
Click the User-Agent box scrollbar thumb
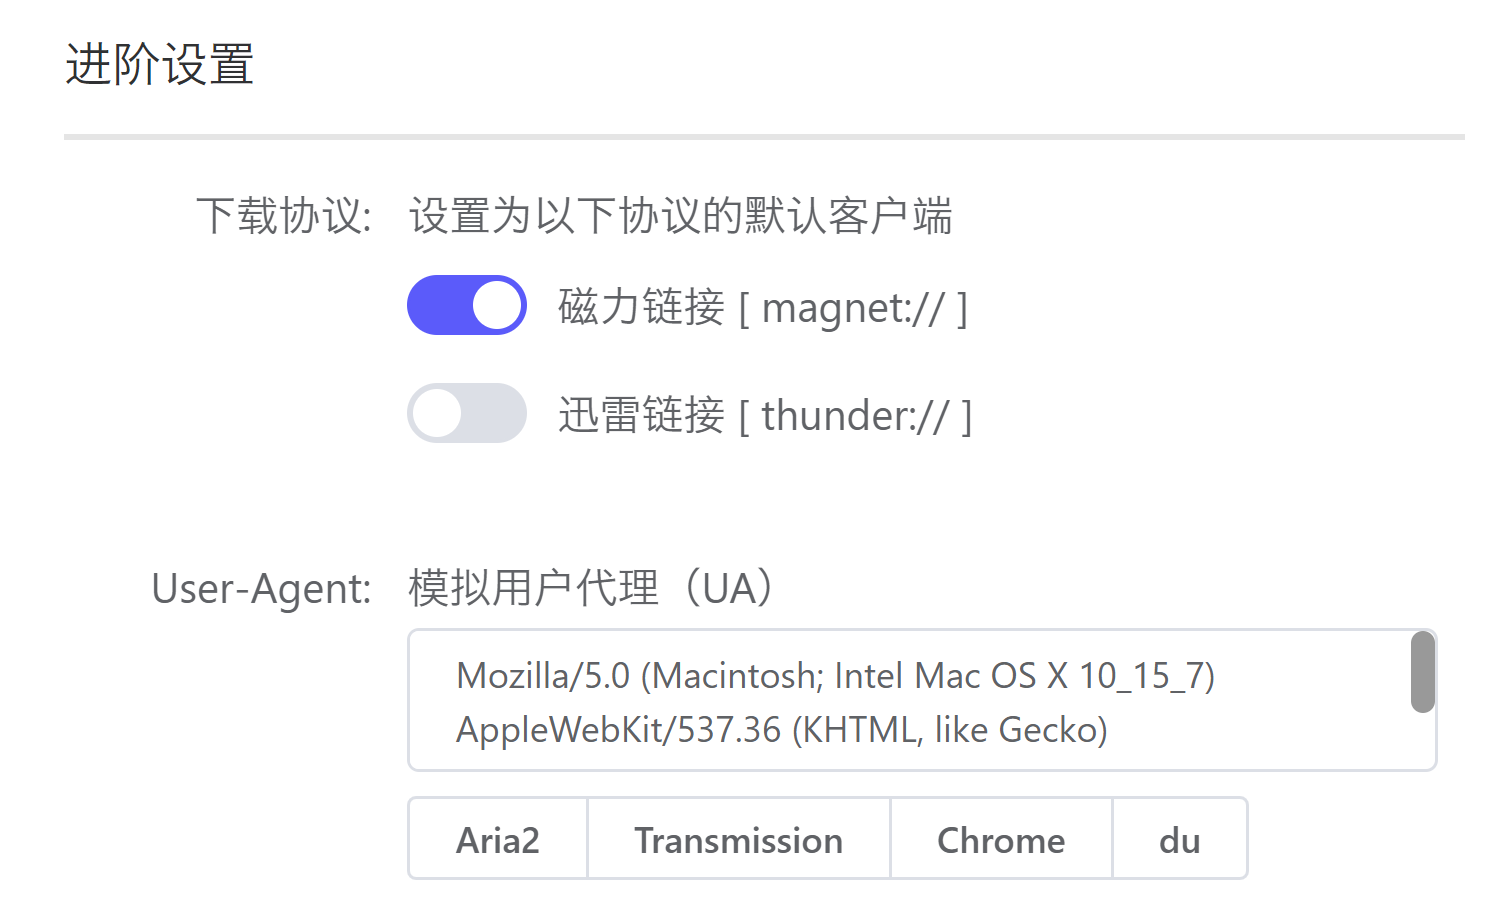click(x=1422, y=672)
